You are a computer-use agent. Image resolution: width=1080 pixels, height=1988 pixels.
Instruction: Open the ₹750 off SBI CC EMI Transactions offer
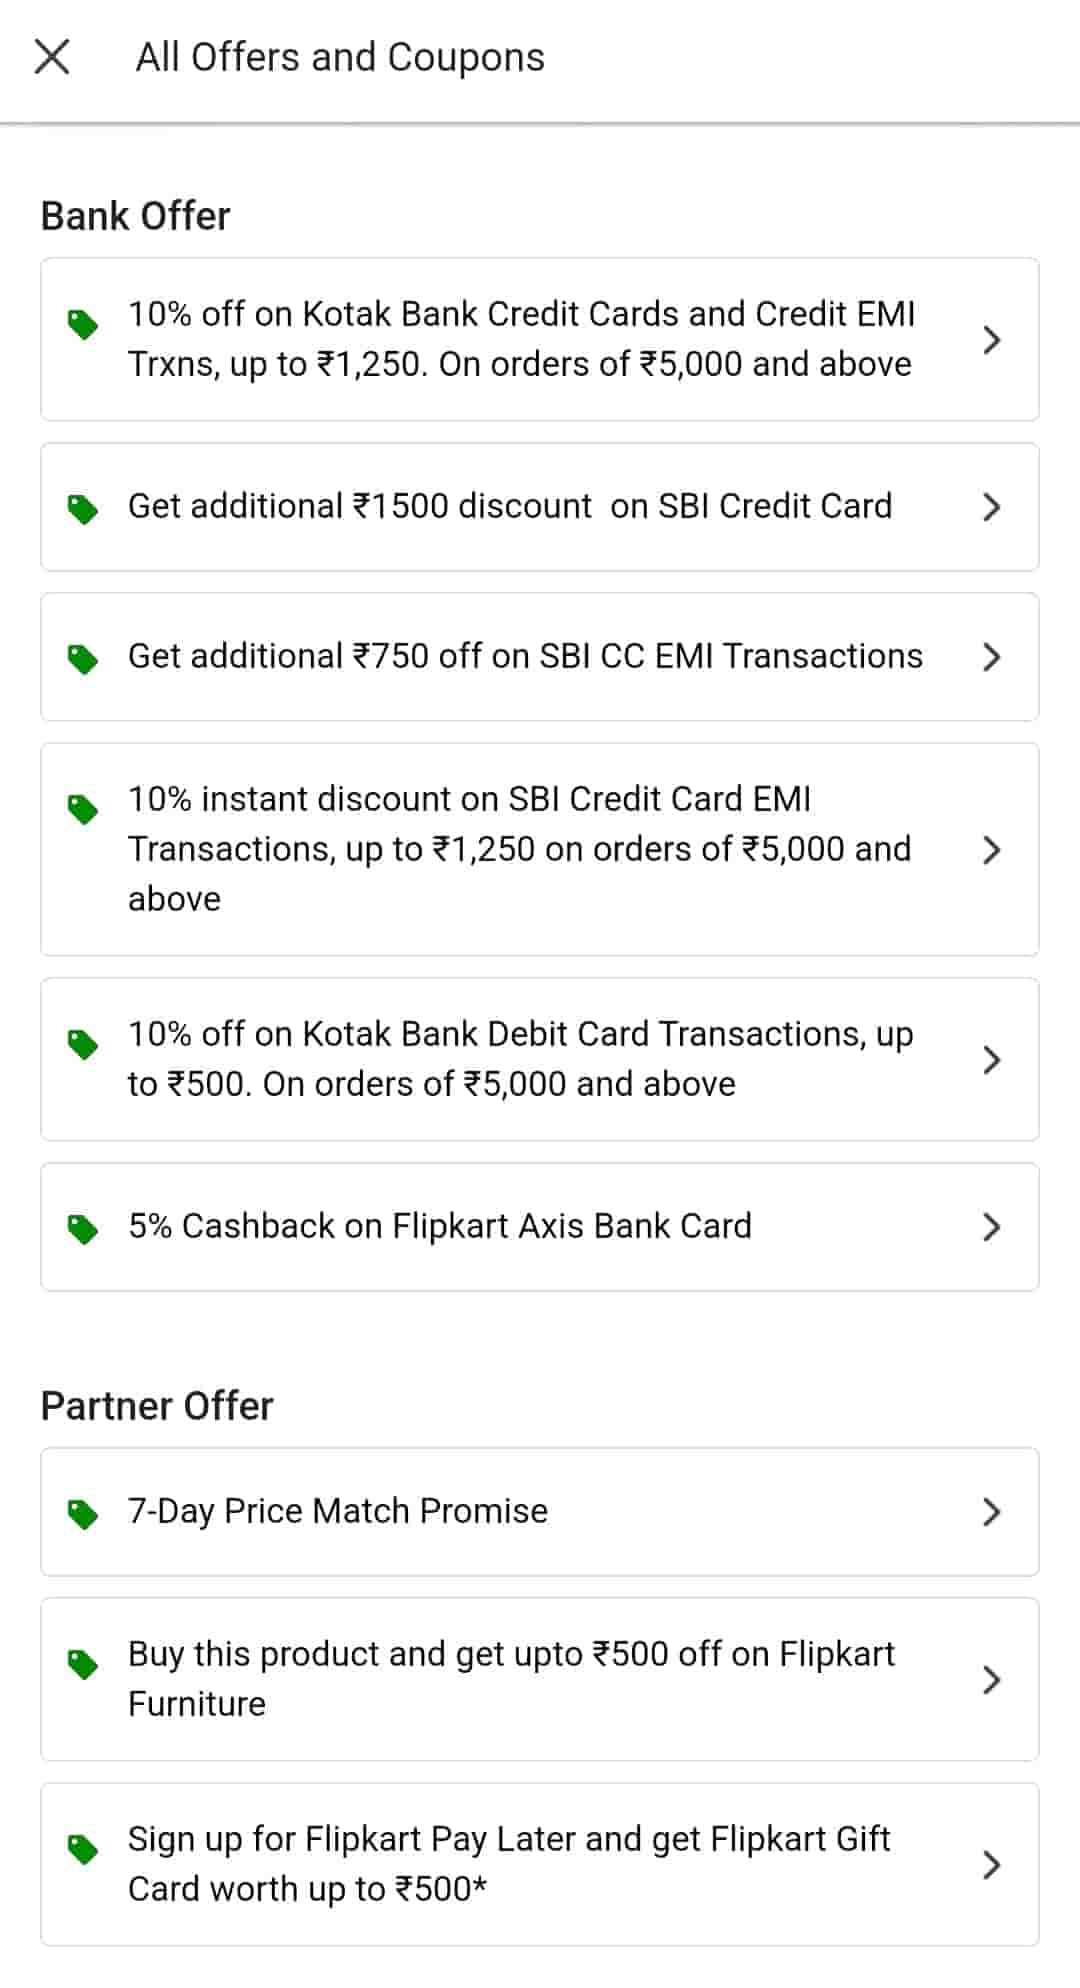(525, 657)
